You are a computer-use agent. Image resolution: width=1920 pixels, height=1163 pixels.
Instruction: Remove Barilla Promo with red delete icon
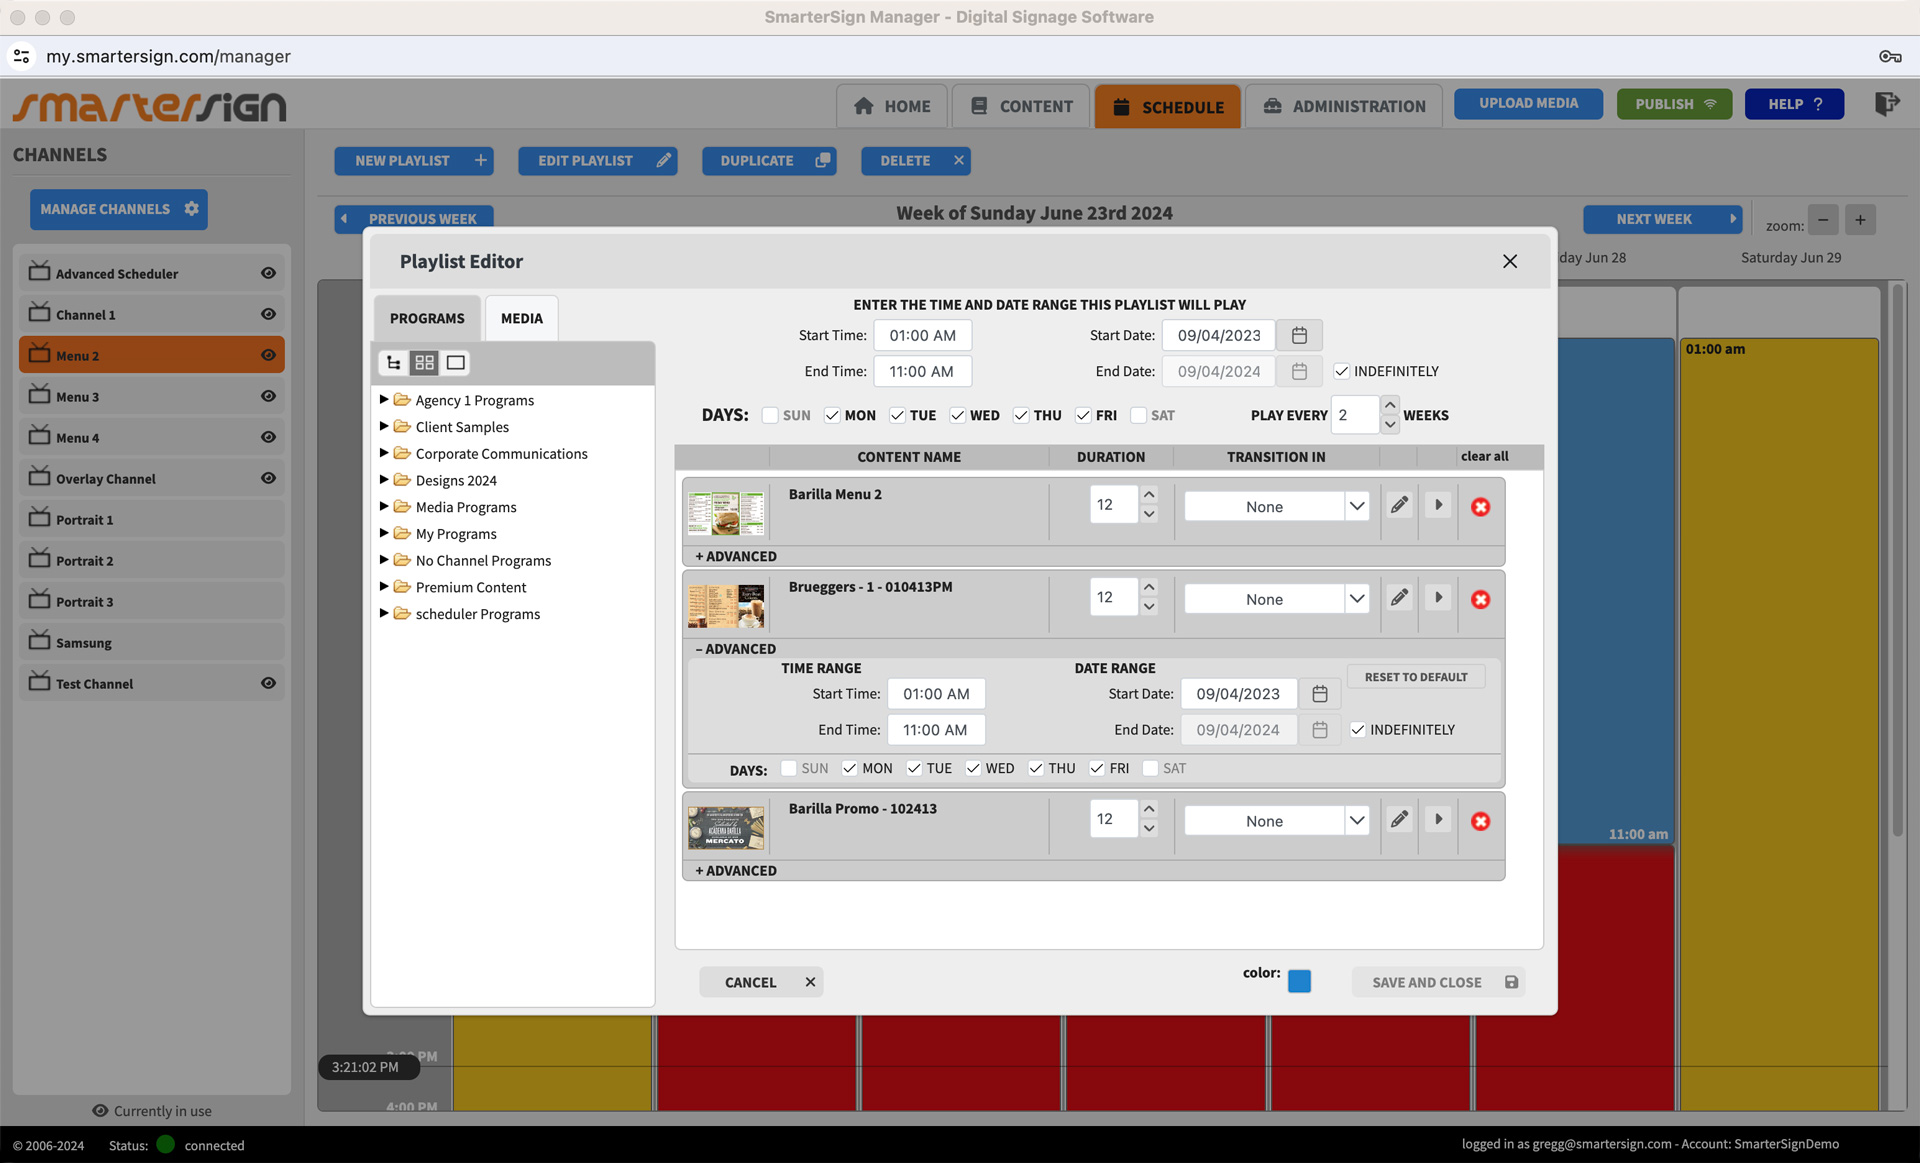(1480, 821)
